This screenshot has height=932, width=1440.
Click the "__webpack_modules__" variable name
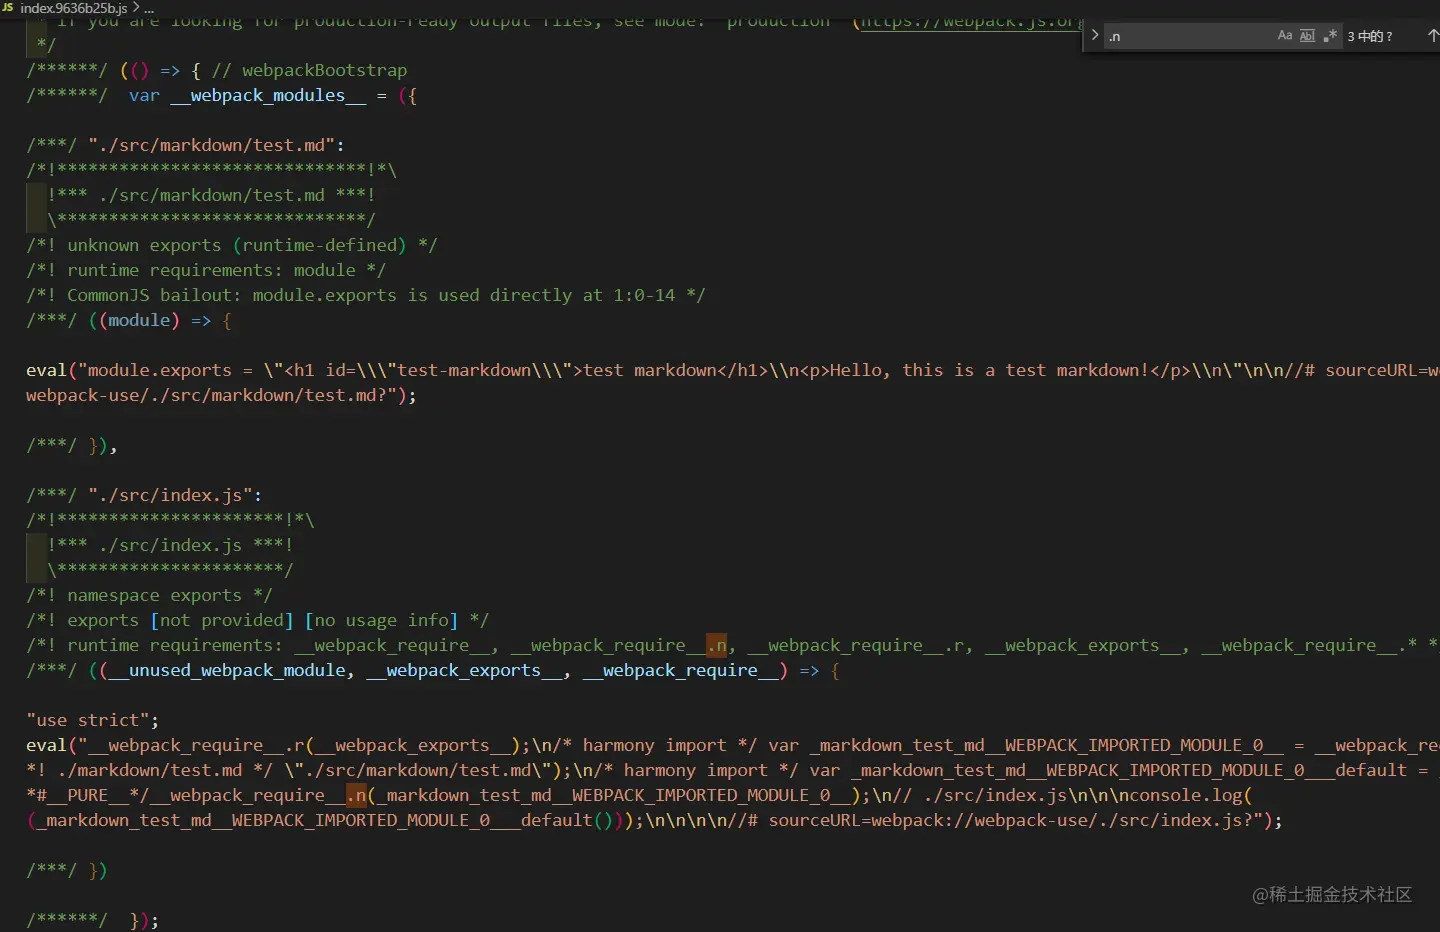click(268, 95)
